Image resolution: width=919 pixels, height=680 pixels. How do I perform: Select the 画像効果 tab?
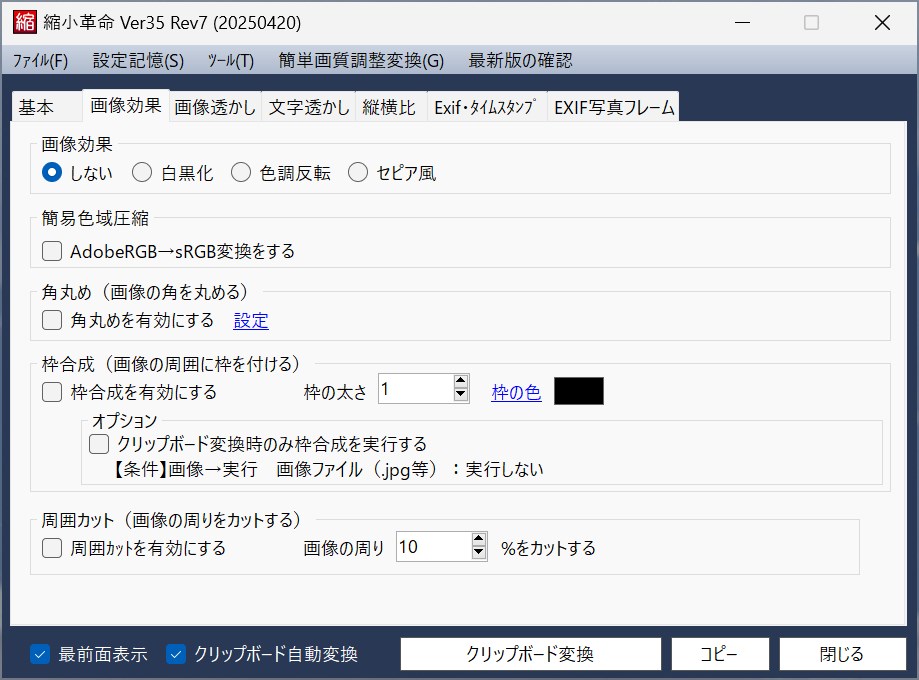coord(126,106)
